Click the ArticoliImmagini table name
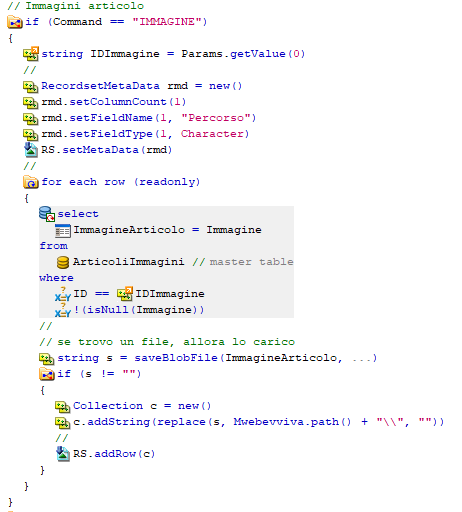 click(x=128, y=262)
